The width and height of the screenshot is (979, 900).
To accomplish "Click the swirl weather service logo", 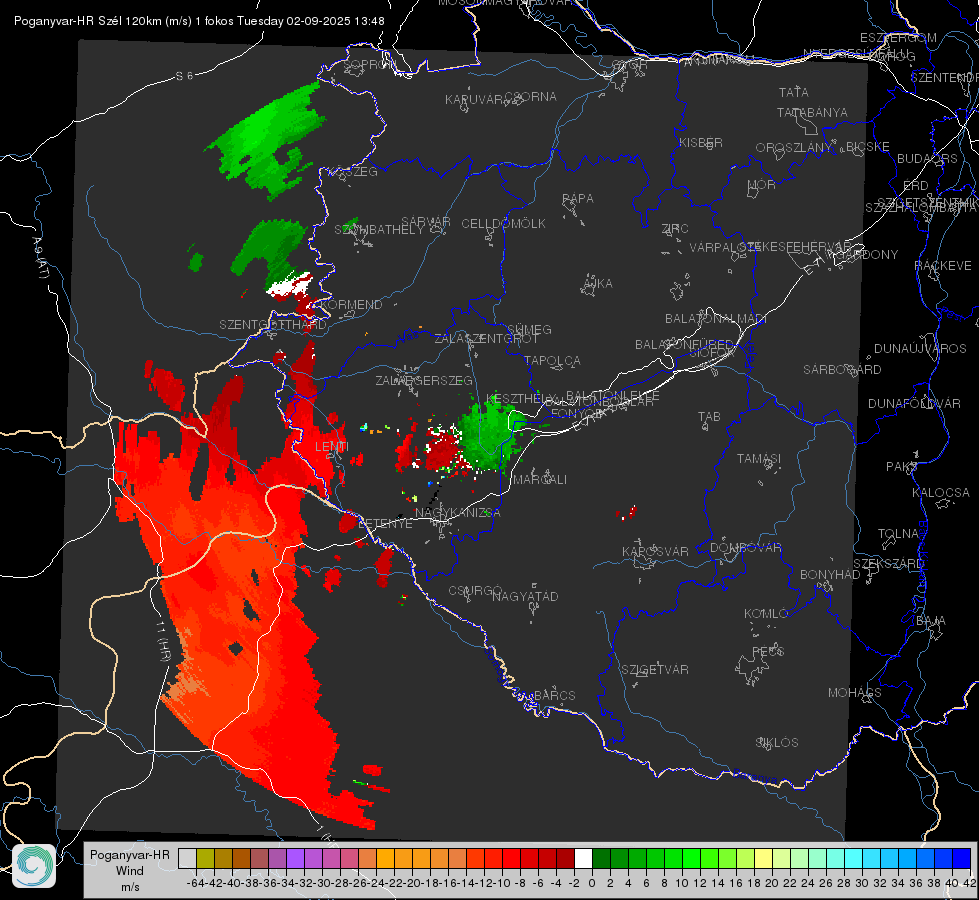I will pos(34,866).
